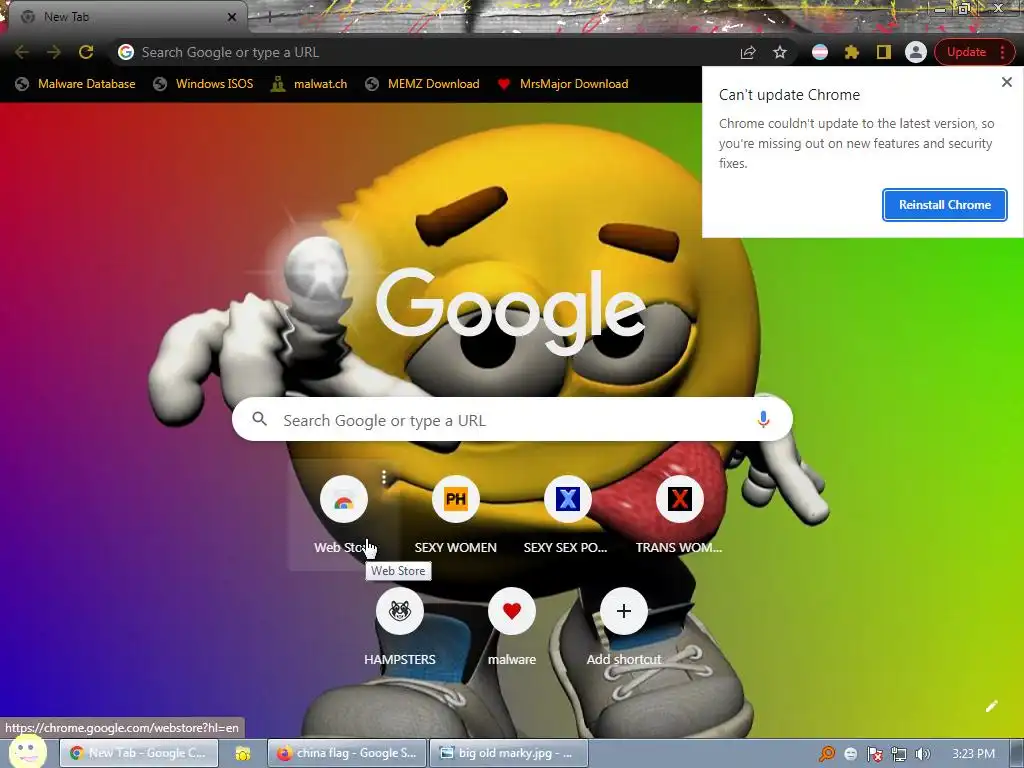Screen dimensions: 1024x768
Task: Share this page icon in address bar
Action: tap(748, 52)
